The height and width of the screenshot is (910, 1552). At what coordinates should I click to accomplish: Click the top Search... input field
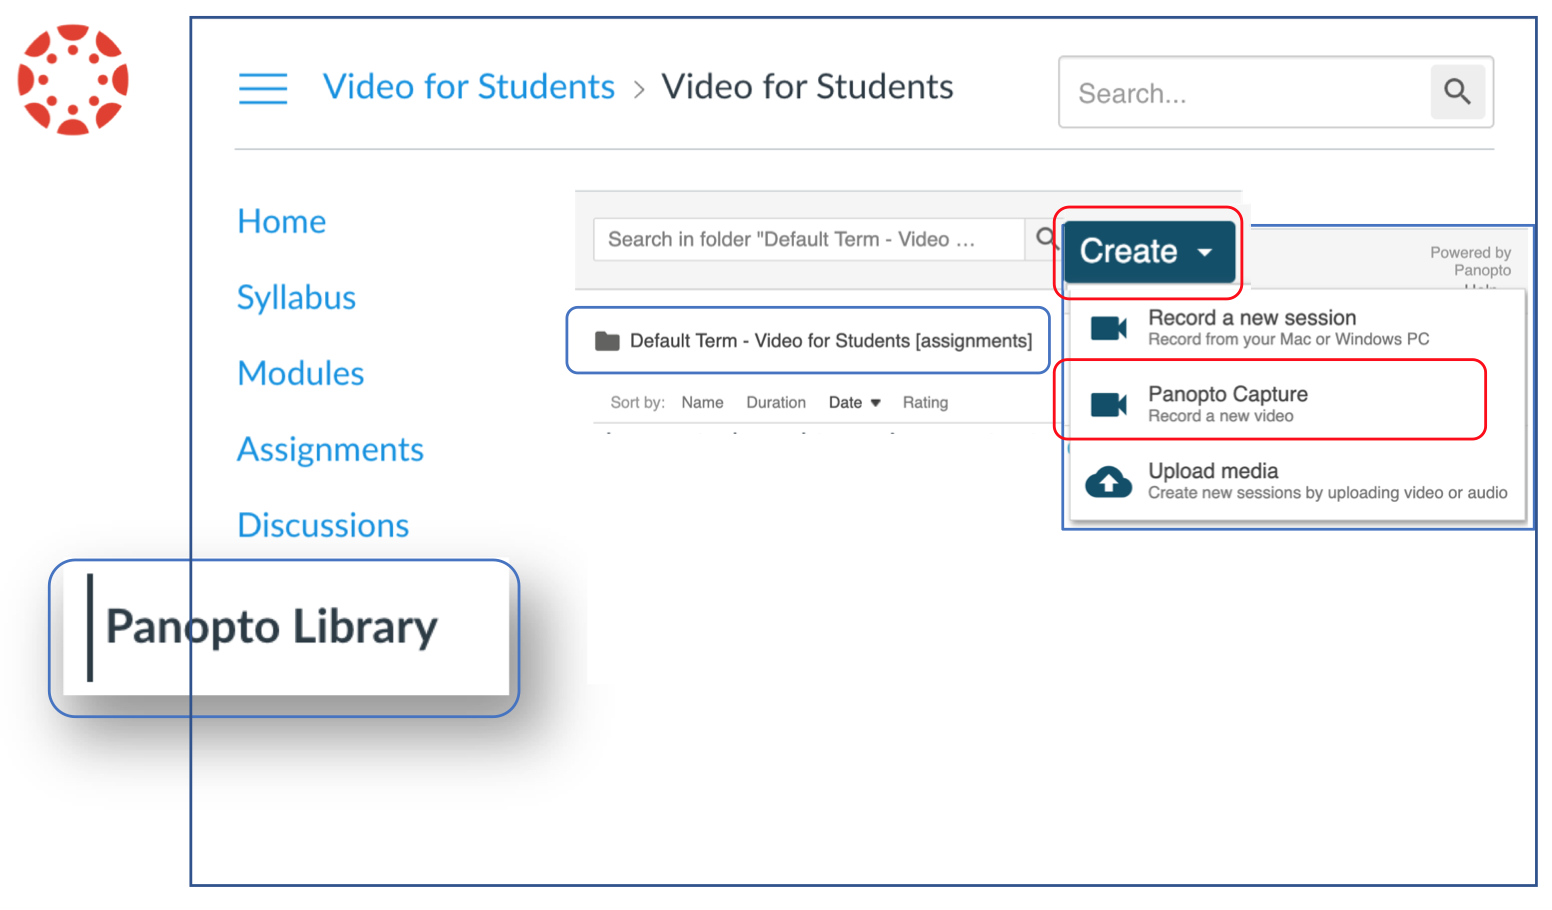(1245, 92)
